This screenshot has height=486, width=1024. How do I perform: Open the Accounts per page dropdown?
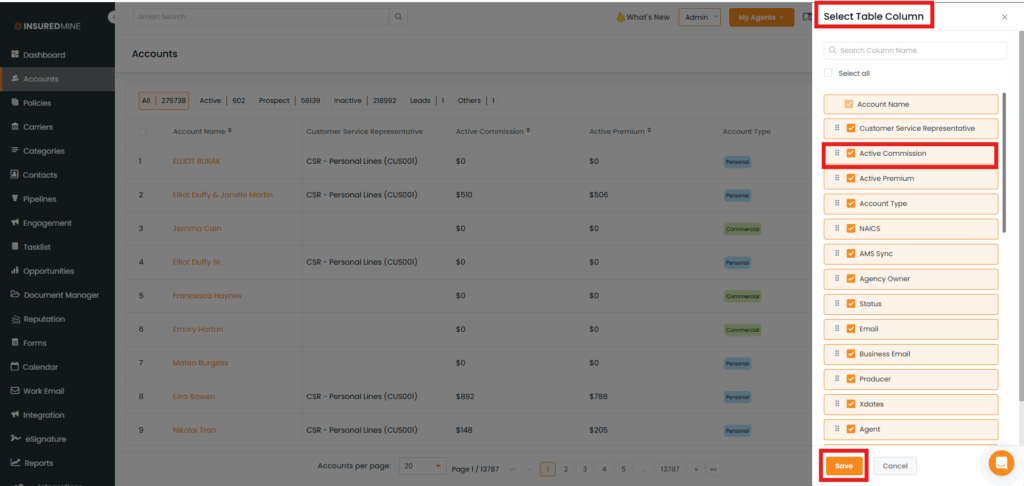[423, 466]
